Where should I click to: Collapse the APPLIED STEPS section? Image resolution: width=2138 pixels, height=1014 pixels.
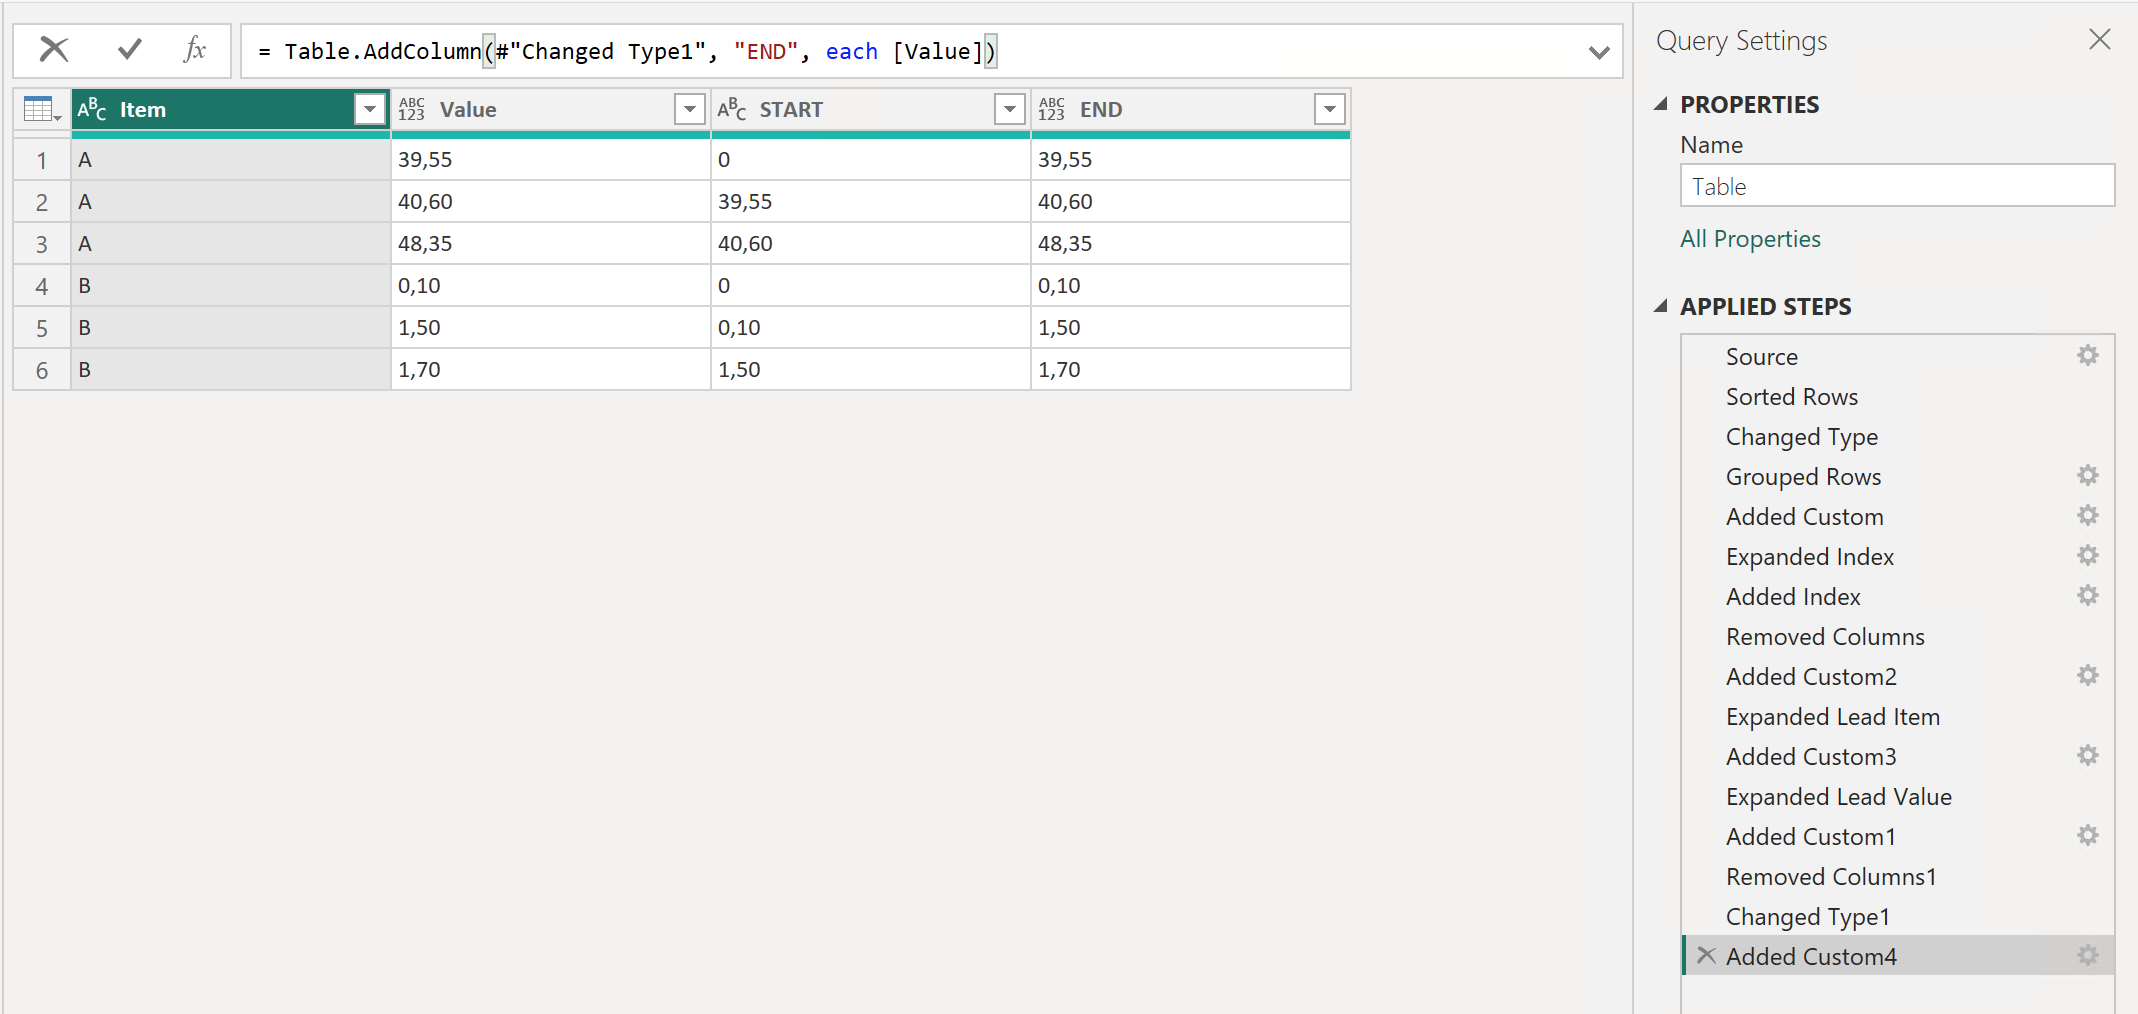coord(1661,306)
